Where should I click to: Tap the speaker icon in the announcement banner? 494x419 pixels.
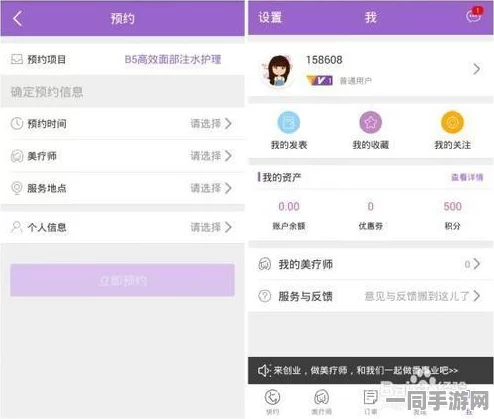click(x=263, y=371)
